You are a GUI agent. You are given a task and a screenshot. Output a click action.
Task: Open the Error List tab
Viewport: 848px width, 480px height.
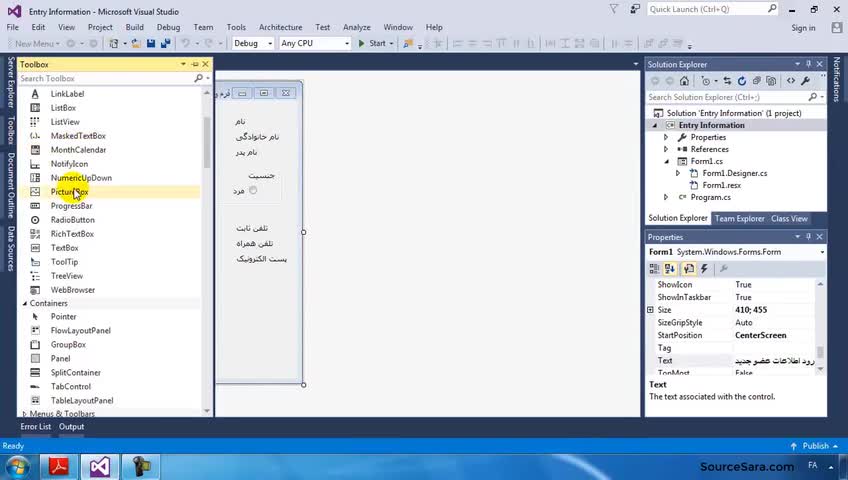36,426
